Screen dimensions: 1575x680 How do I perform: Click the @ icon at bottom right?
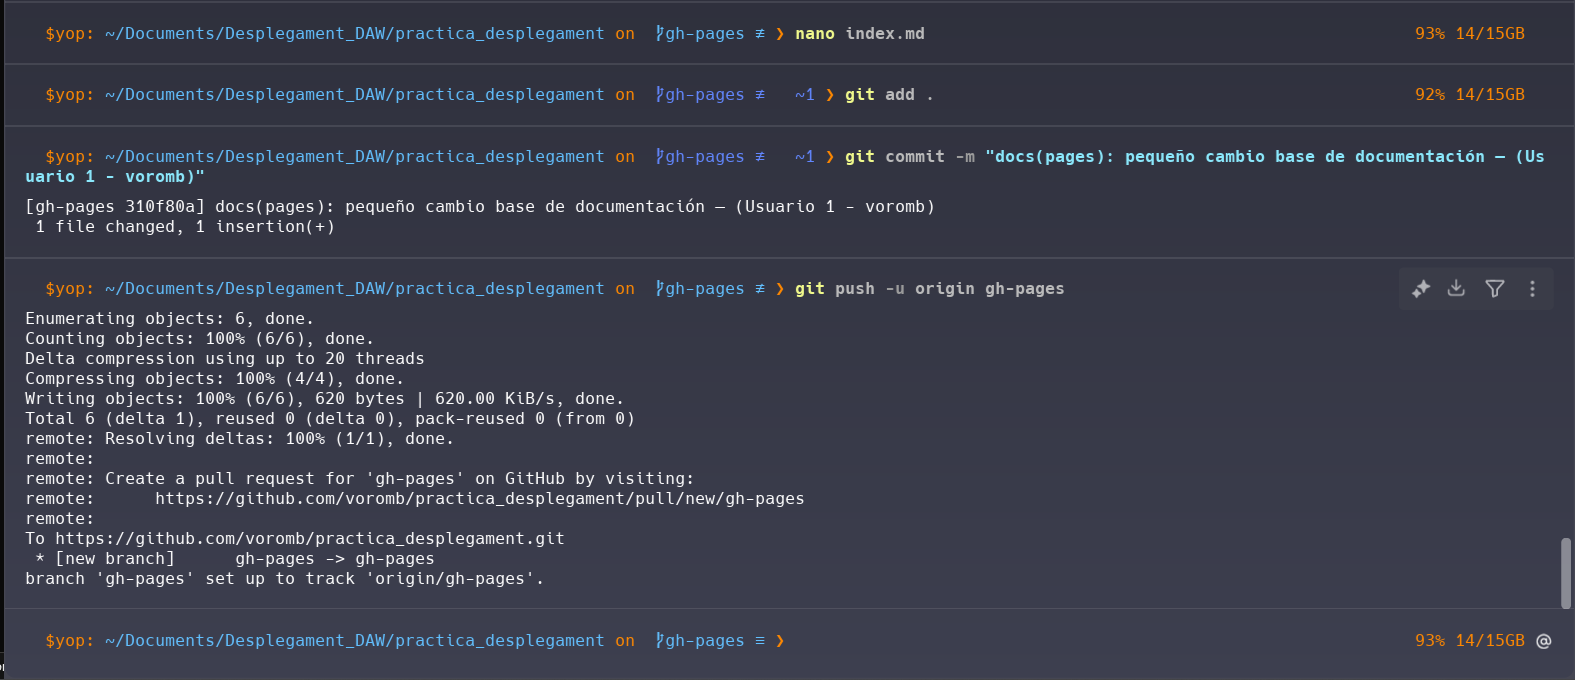1544,641
